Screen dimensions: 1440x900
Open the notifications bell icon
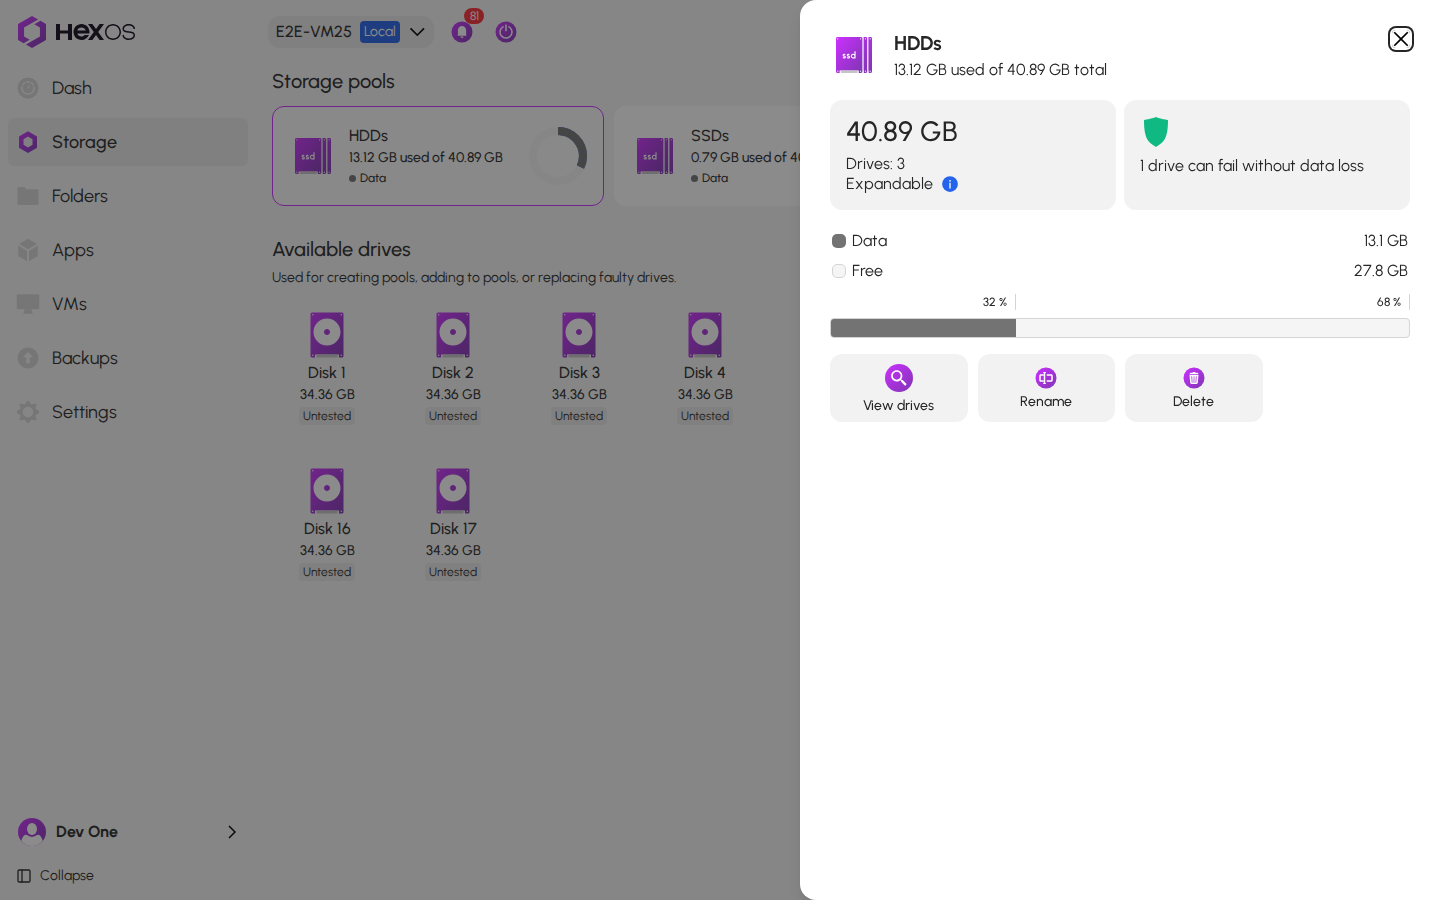click(x=462, y=32)
